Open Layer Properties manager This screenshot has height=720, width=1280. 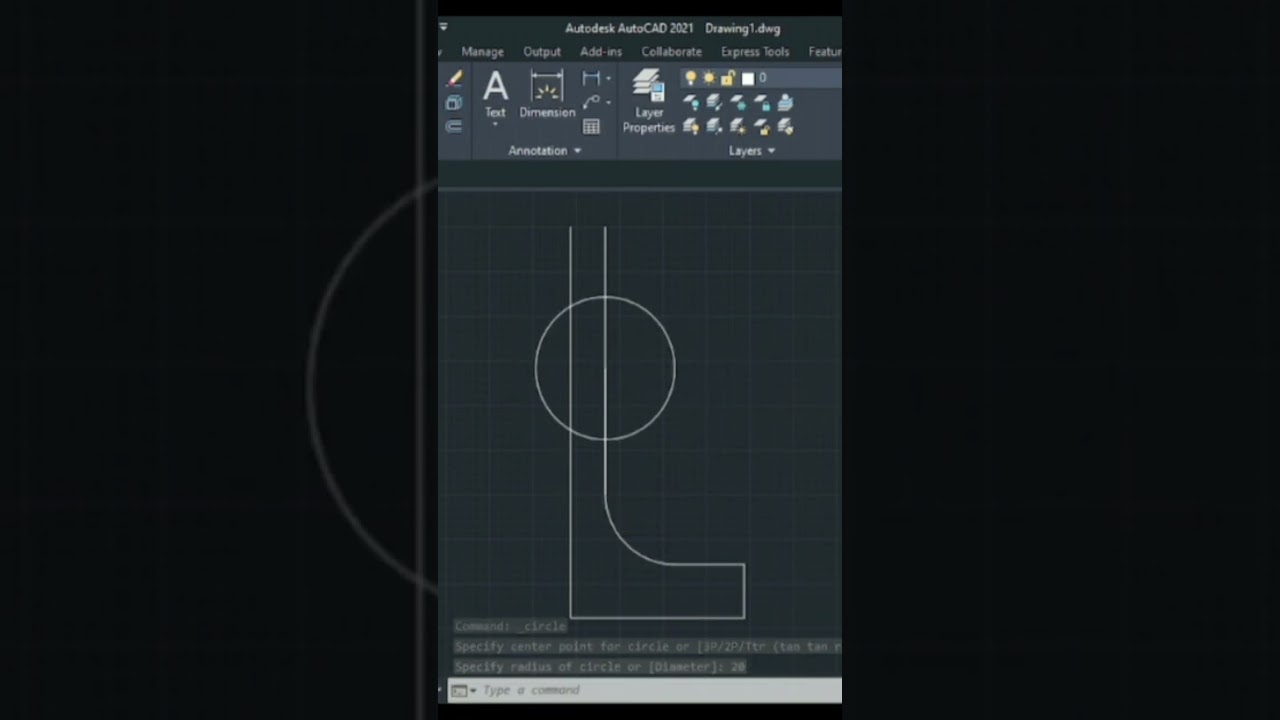[x=649, y=101]
